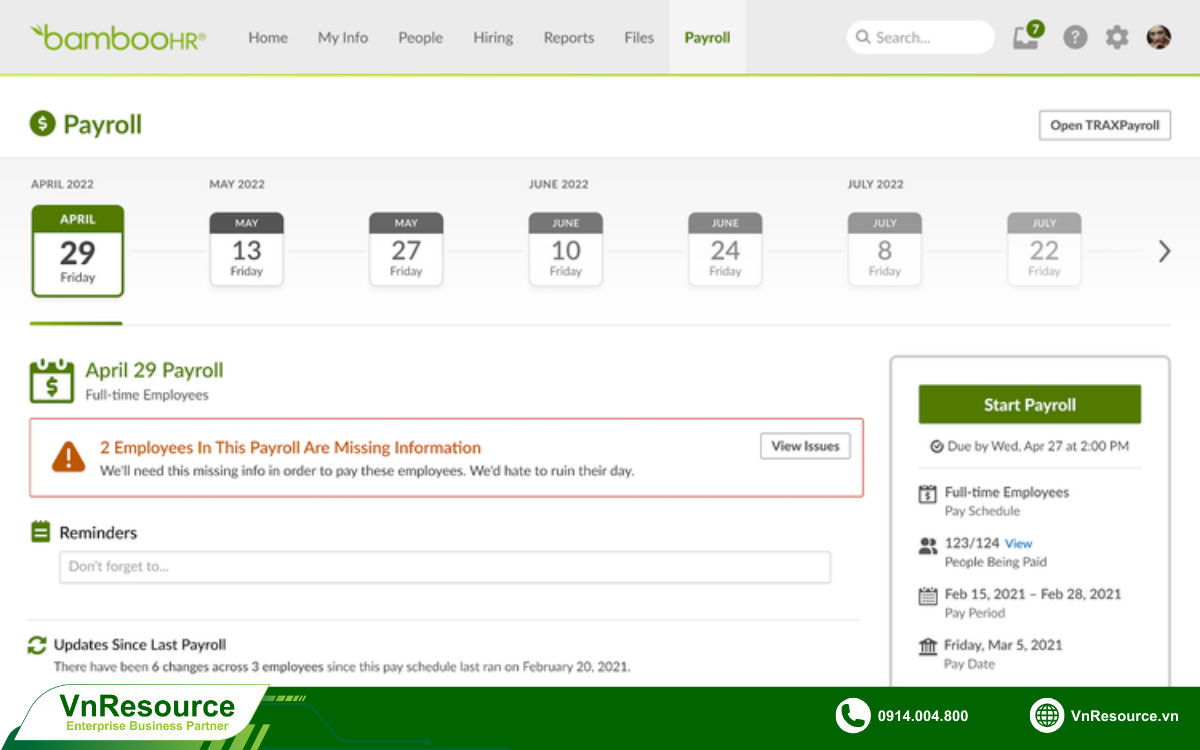Open the inbox notifications icon with badge

[1026, 38]
